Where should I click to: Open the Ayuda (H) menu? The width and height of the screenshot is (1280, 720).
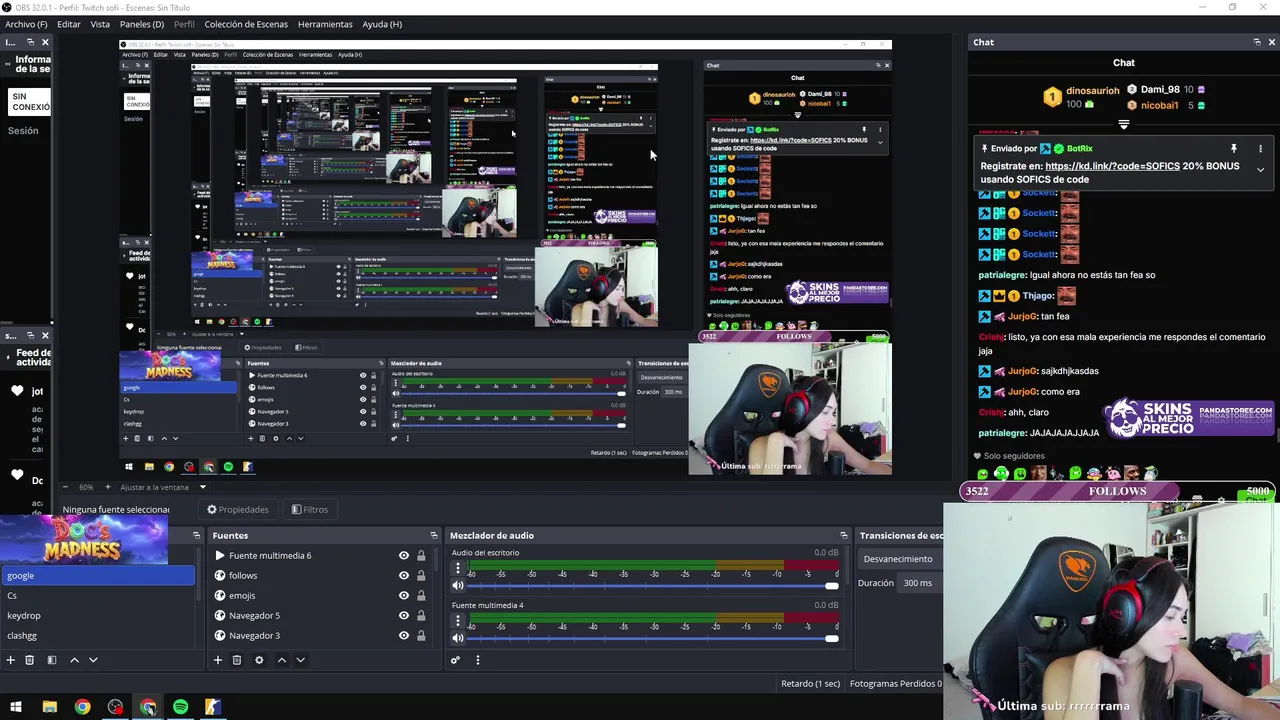pos(382,24)
